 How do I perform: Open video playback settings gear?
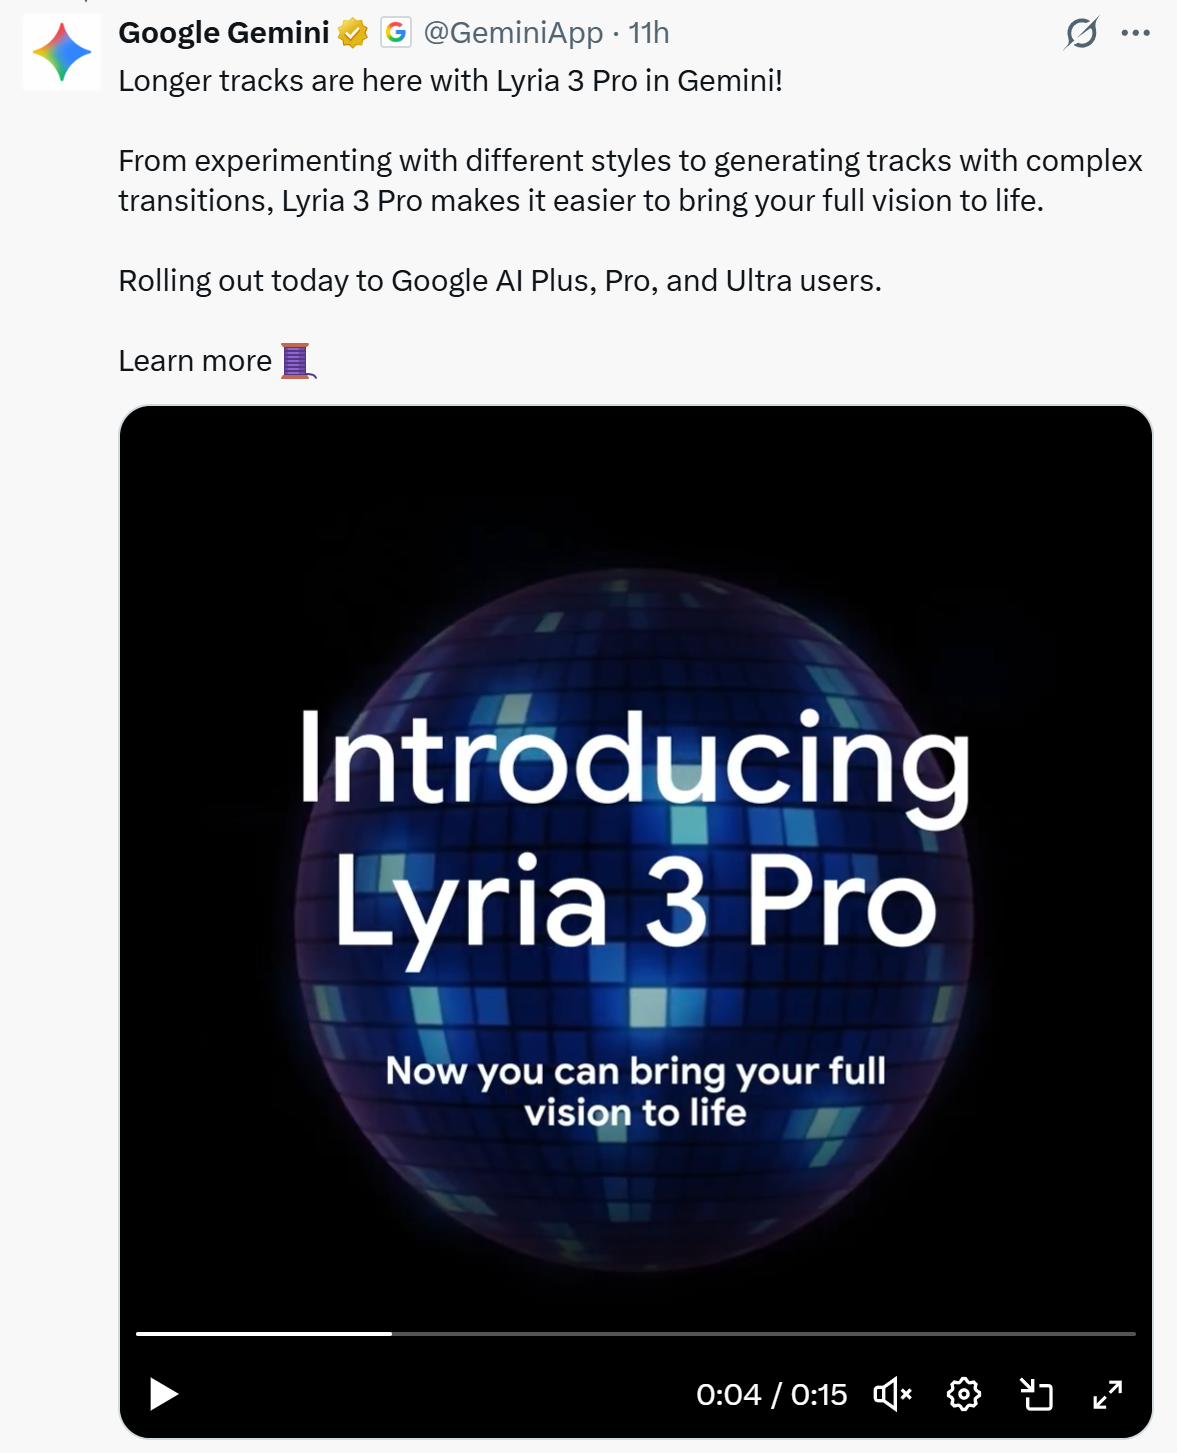963,1393
